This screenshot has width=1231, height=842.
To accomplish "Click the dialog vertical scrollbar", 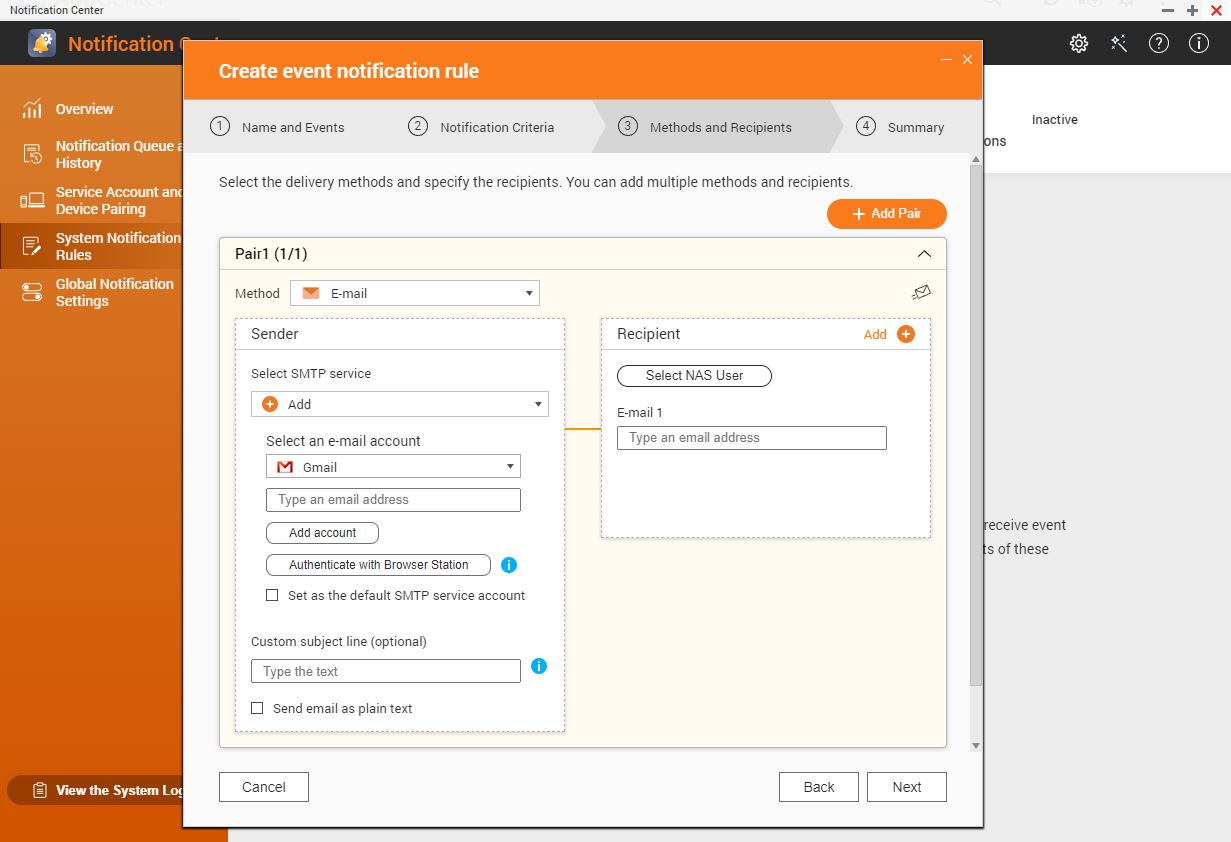I will [x=976, y=420].
